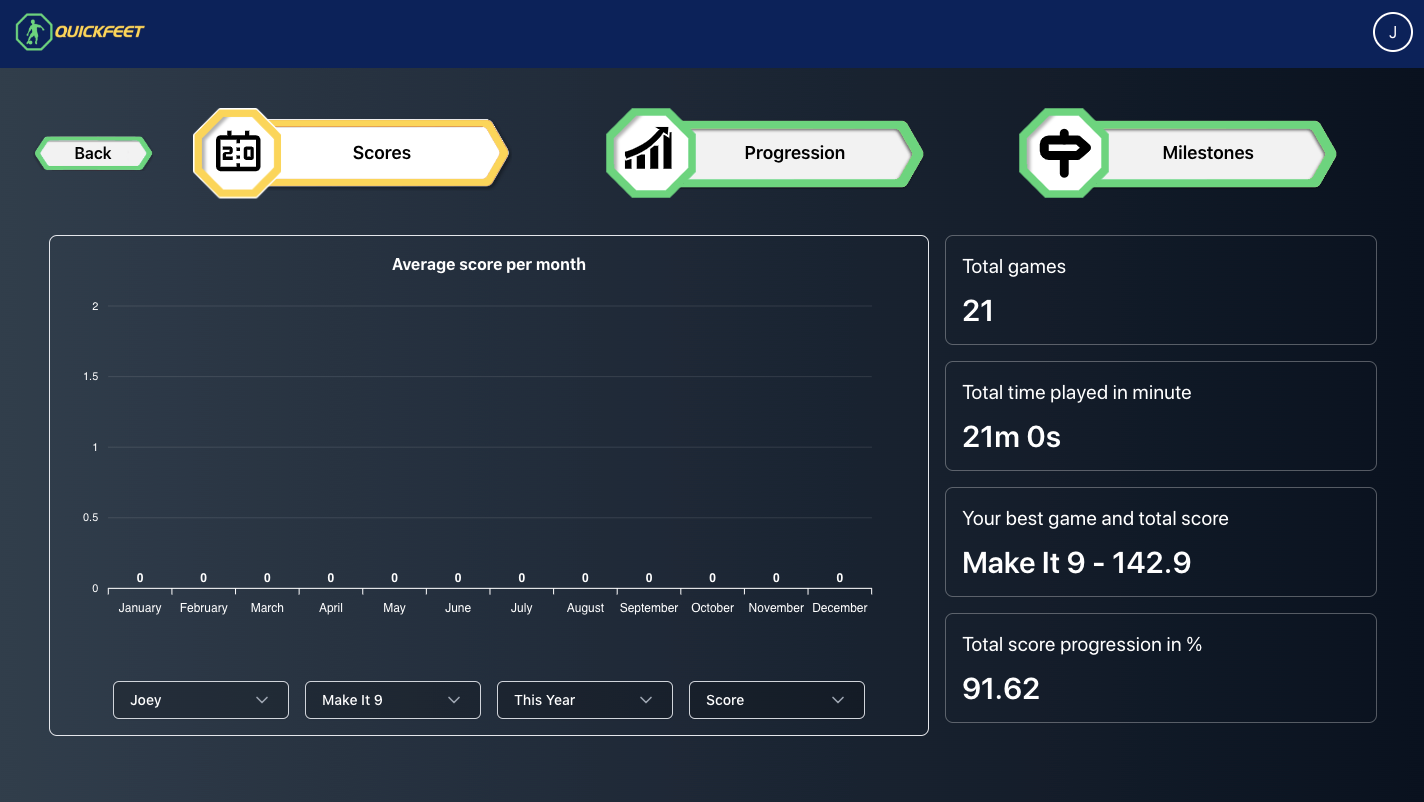Screen dimensions: 1424x802
Task: Click the January label on the chart axis
Action: tap(140, 608)
